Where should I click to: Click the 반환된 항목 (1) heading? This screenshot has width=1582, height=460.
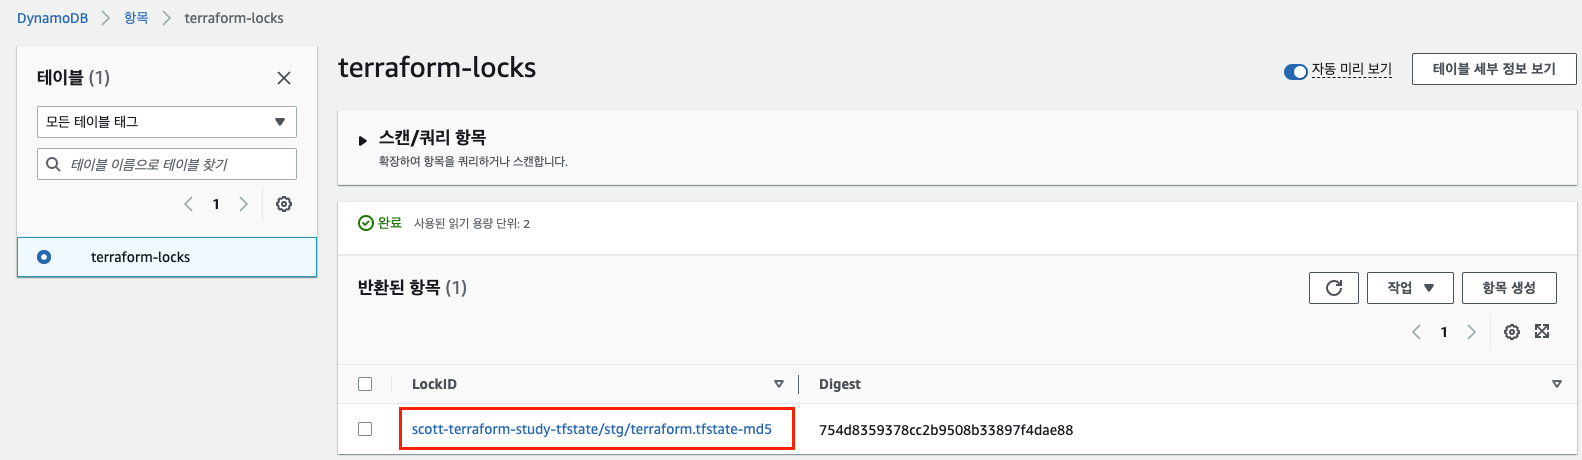pyautogui.click(x=412, y=288)
